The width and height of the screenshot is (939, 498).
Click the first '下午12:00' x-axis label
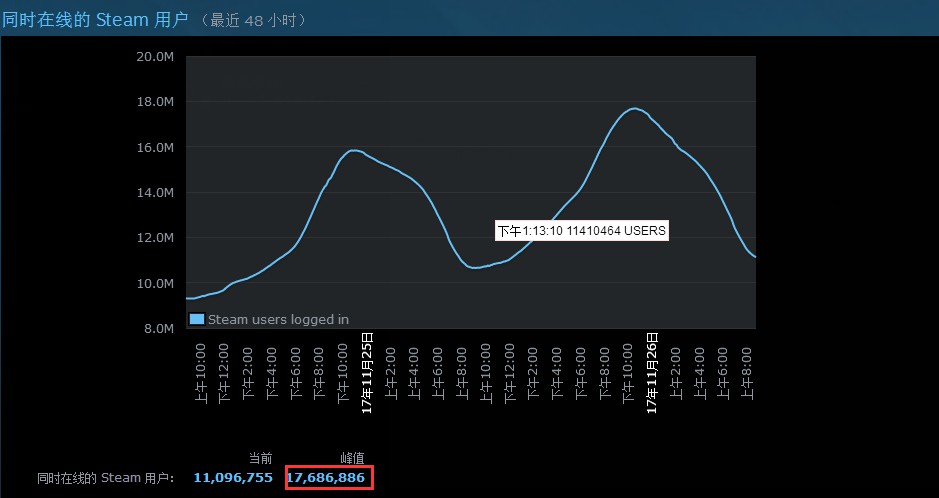click(224, 373)
